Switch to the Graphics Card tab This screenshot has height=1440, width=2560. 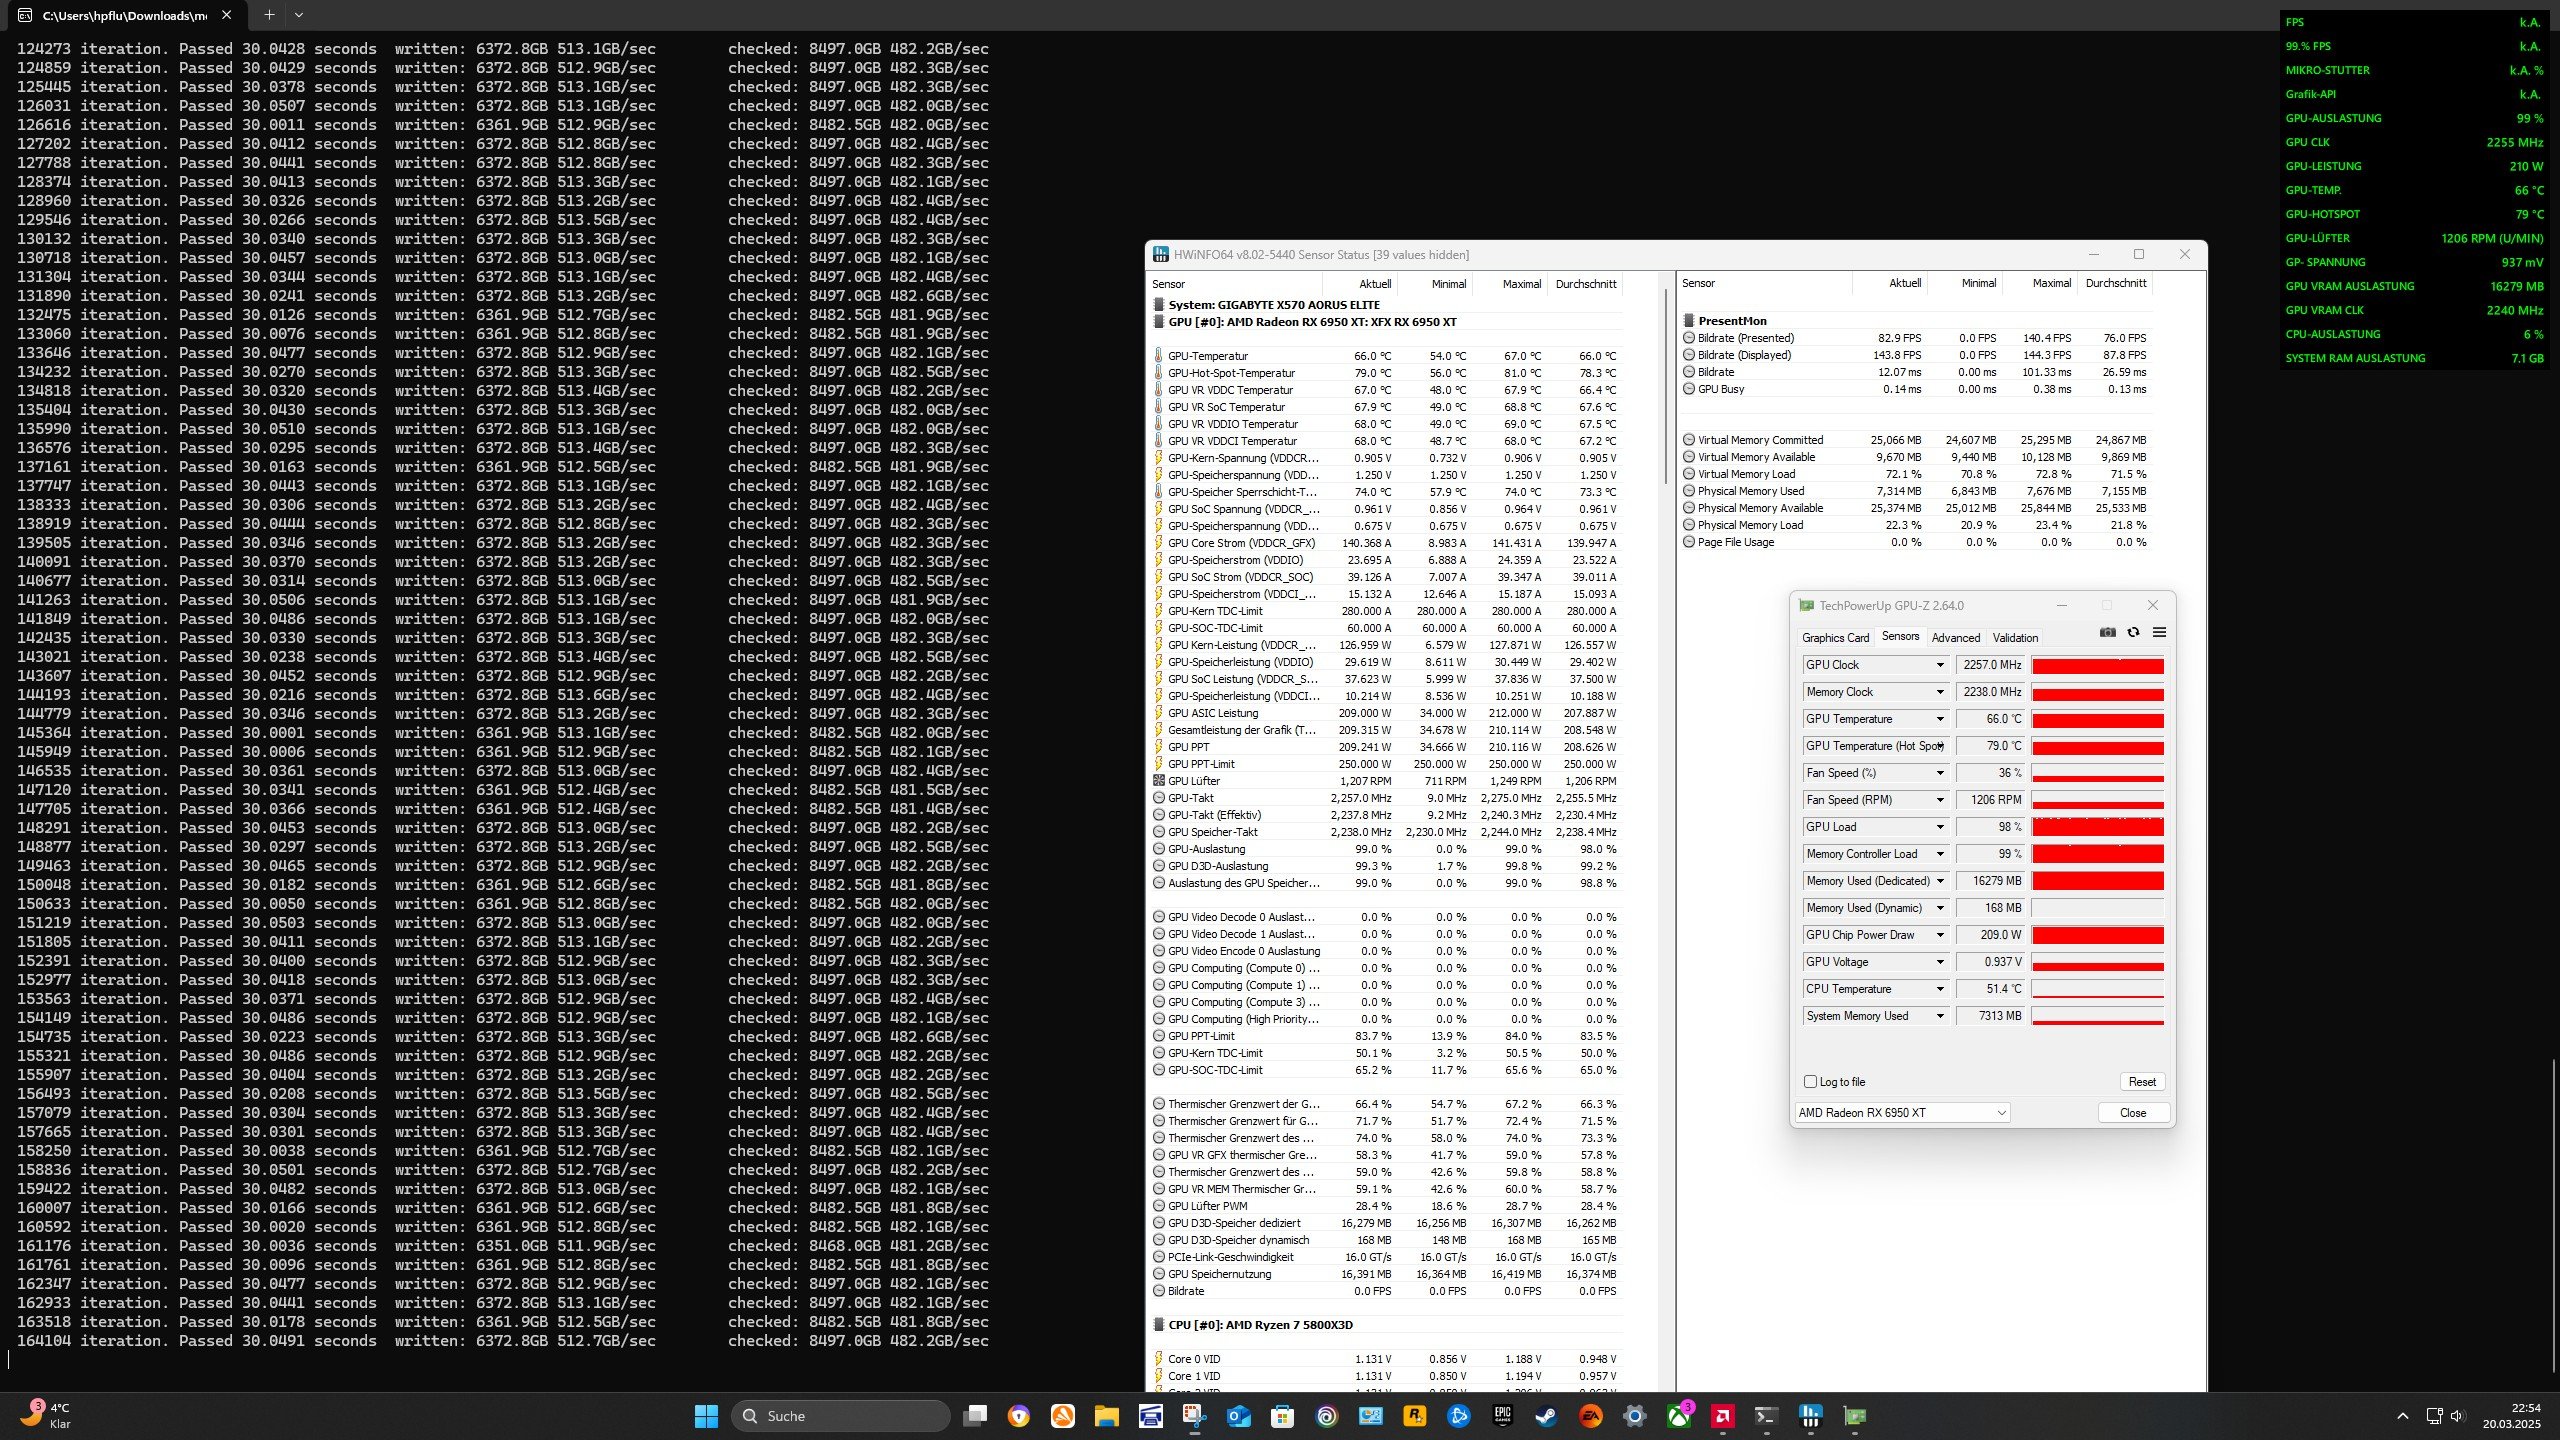(x=1835, y=638)
